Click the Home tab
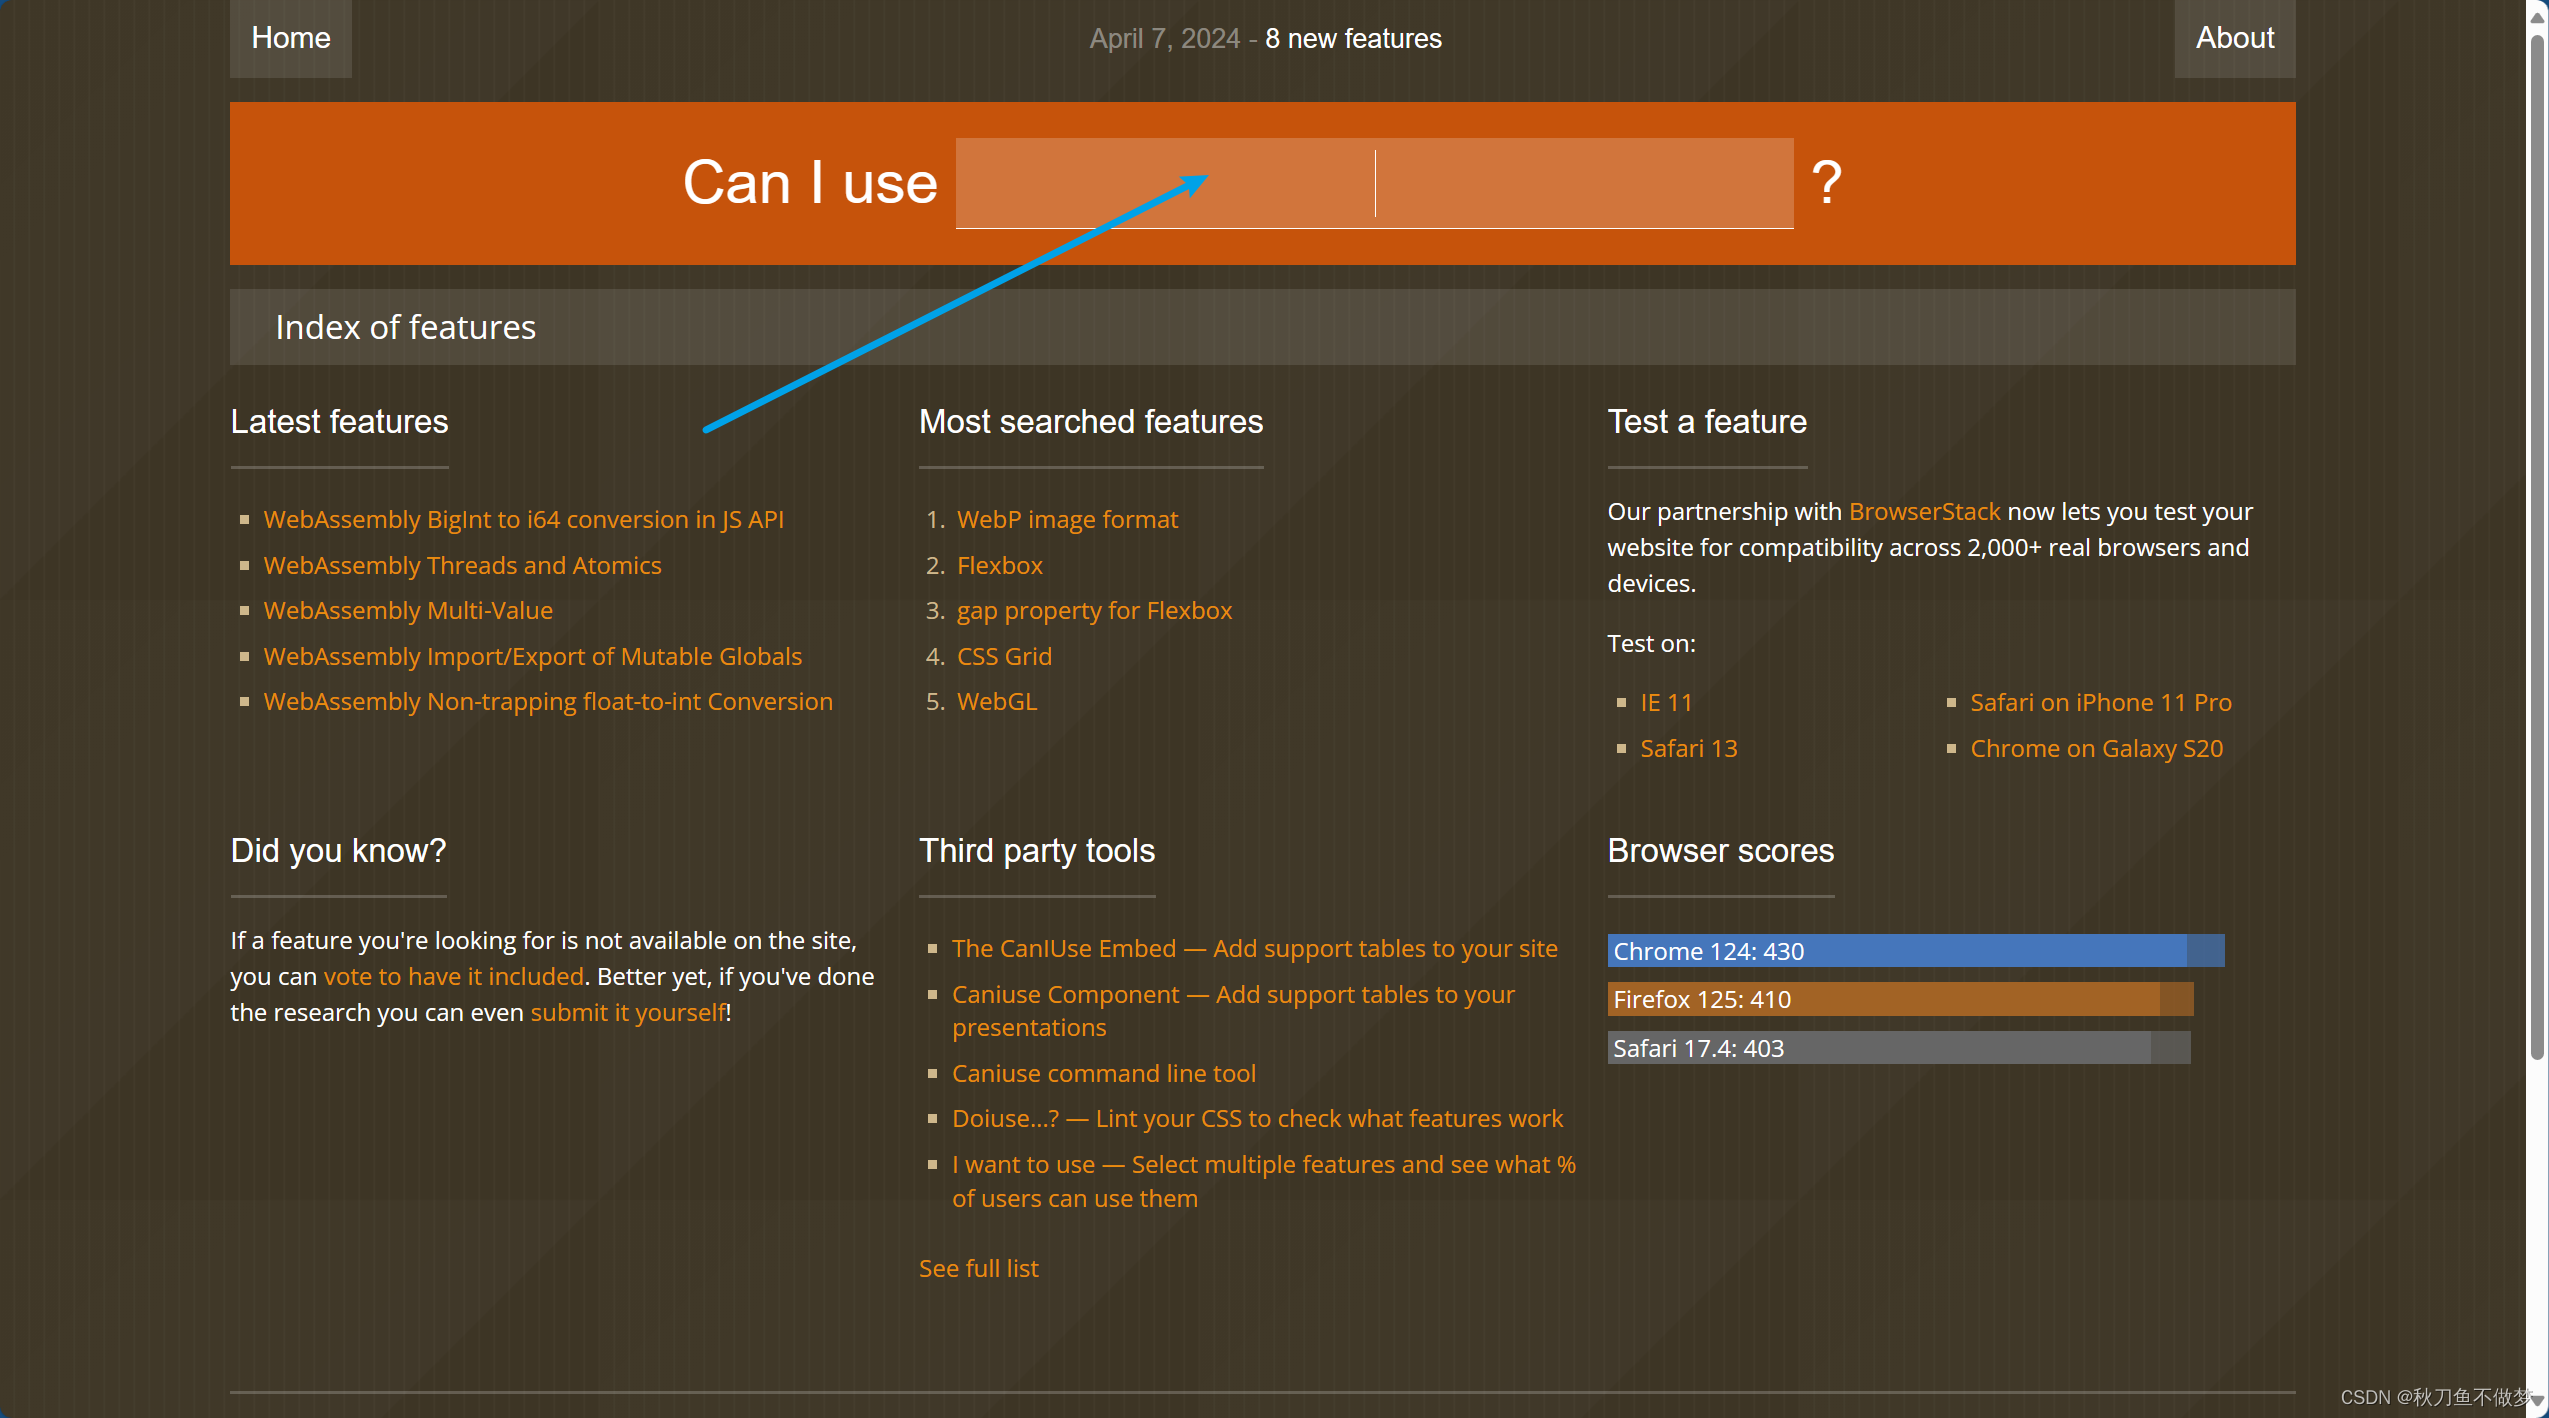The image size is (2549, 1418). pos(290,38)
